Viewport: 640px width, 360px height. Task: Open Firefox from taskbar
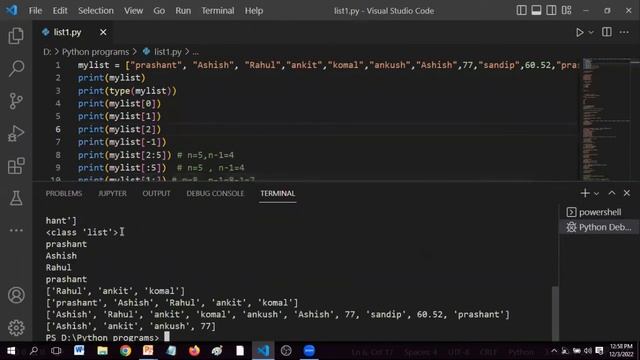[194, 351]
